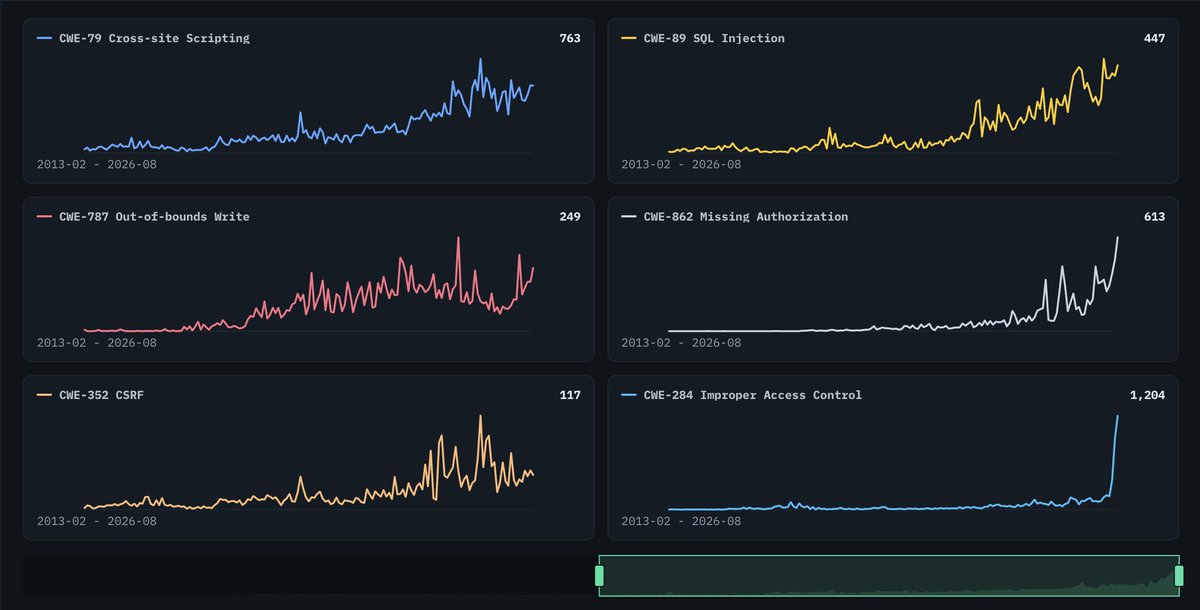The height and width of the screenshot is (610, 1200).
Task: Click the Improper Access Control sparkline chart
Action: [x=893, y=462]
